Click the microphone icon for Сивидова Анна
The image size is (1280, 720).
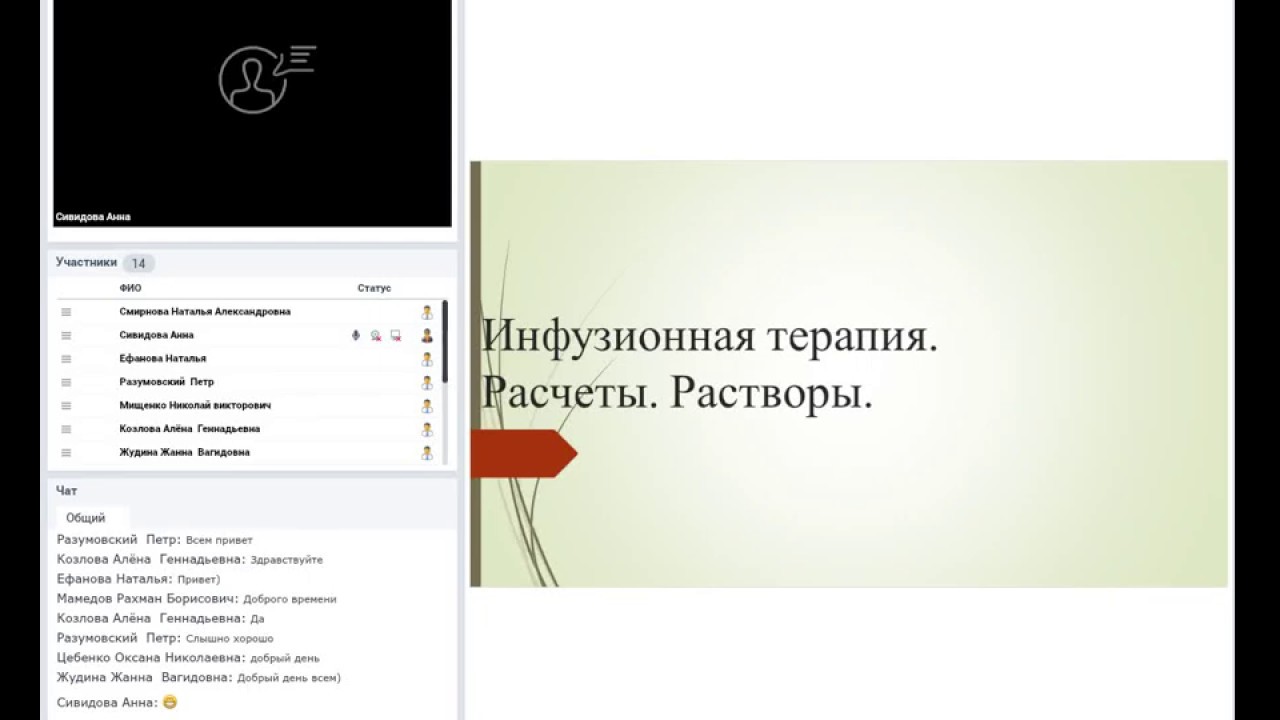[x=355, y=336]
